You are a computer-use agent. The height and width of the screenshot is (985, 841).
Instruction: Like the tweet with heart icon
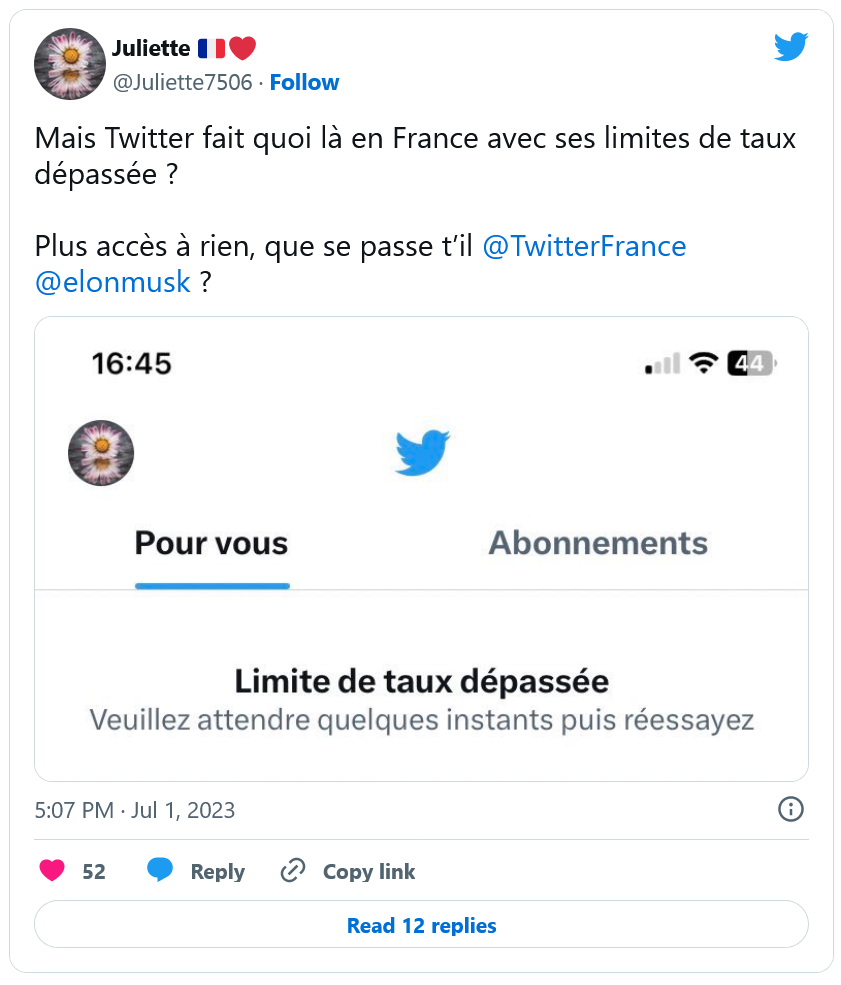[52, 871]
